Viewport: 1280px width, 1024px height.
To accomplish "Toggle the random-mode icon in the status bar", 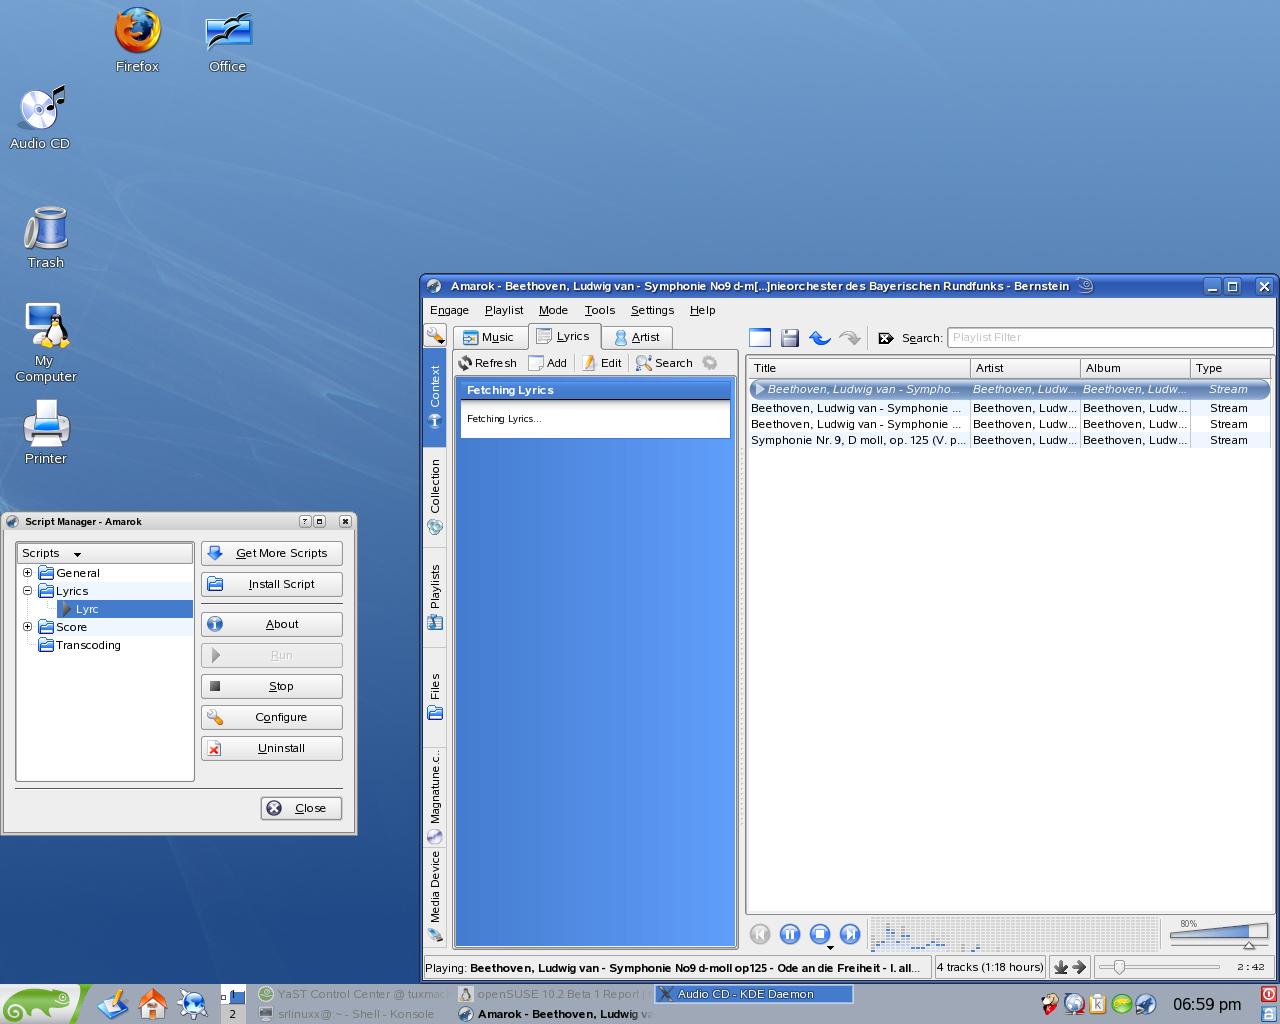I will click(1061, 967).
